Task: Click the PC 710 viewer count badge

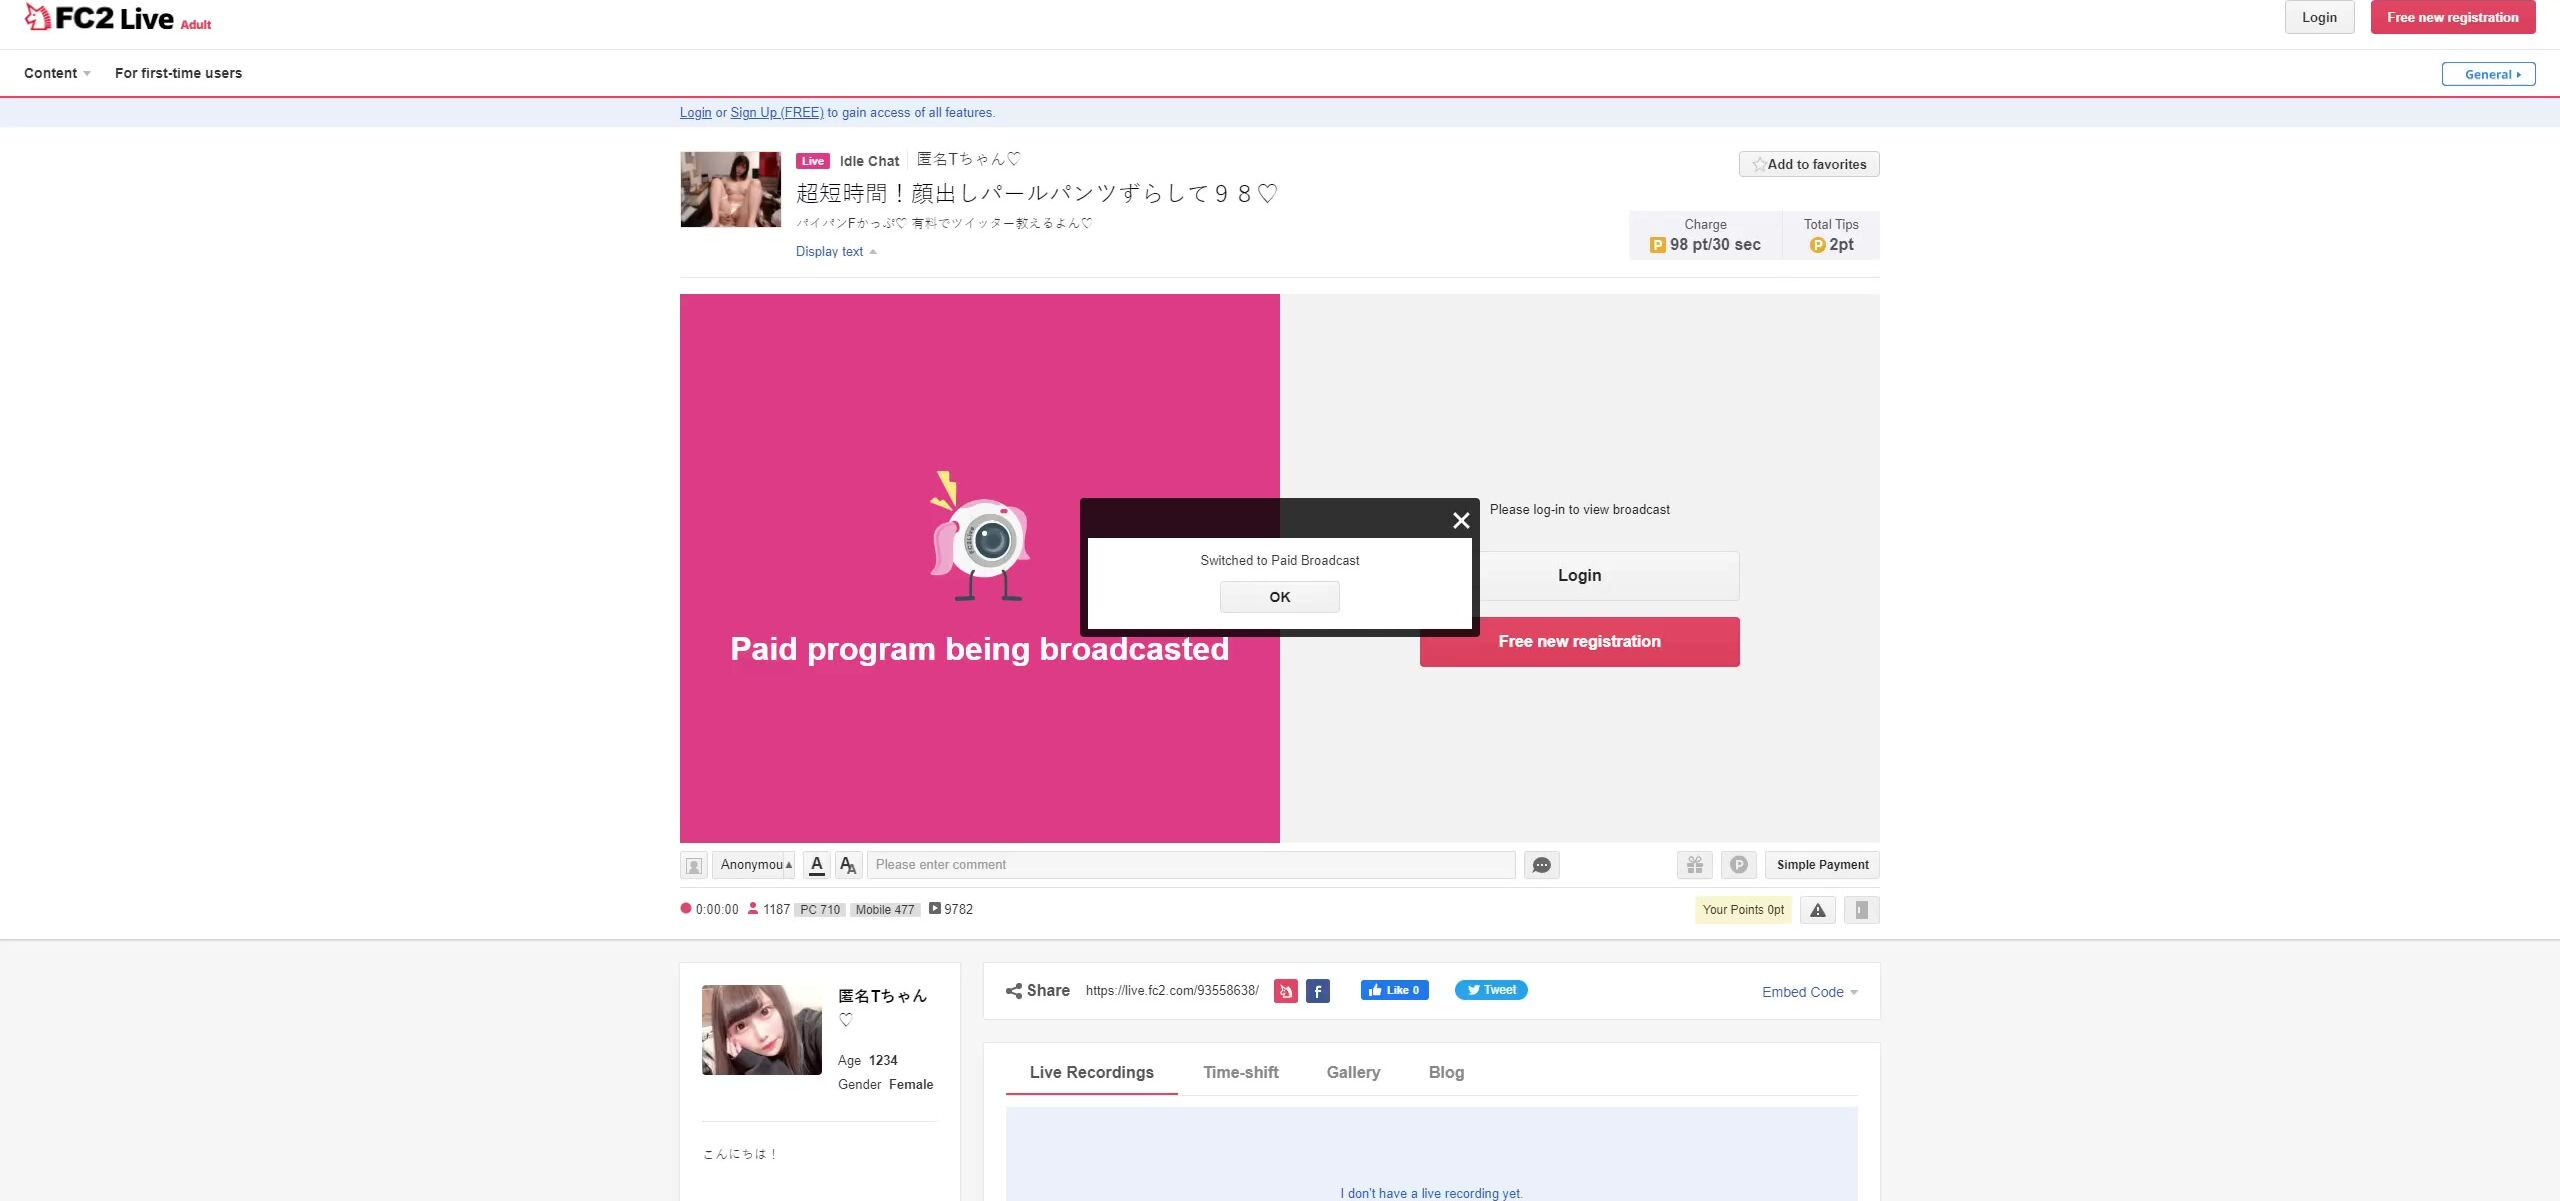Action: 820,910
